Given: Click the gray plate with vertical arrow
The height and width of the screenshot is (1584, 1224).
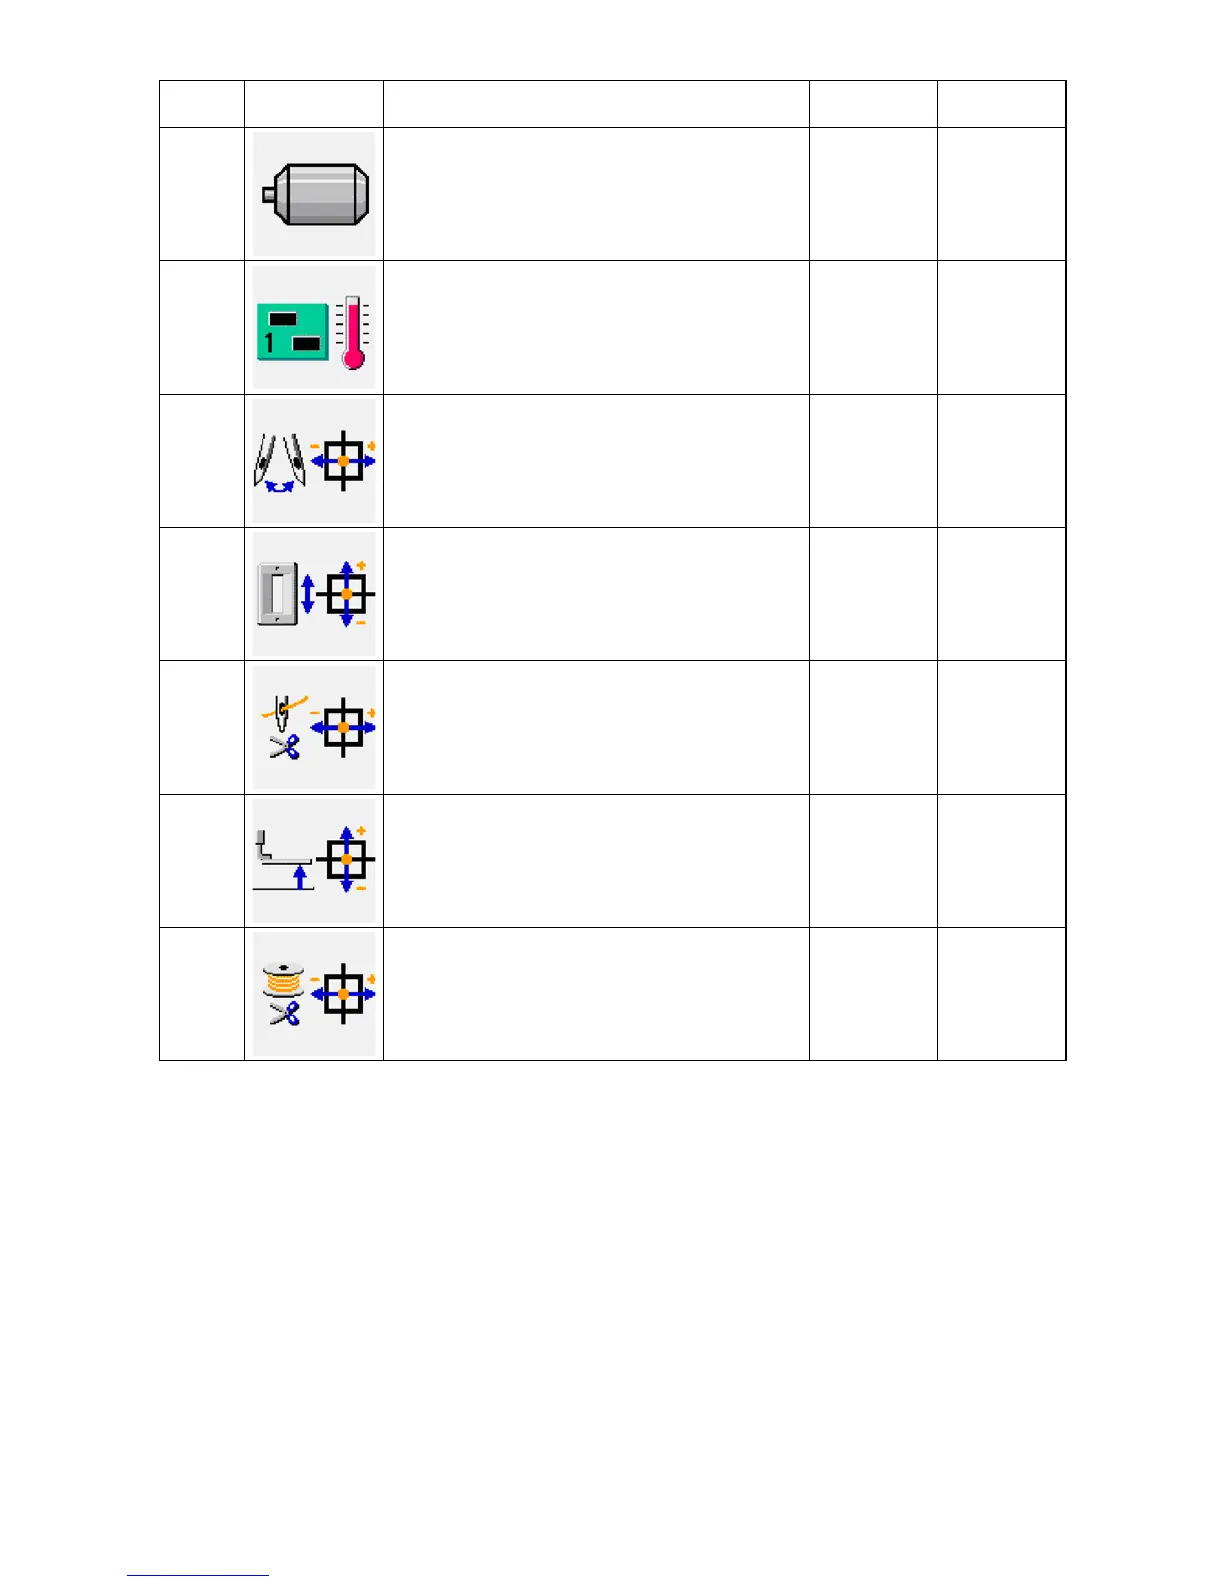Looking at the screenshot, I should pos(277,594).
